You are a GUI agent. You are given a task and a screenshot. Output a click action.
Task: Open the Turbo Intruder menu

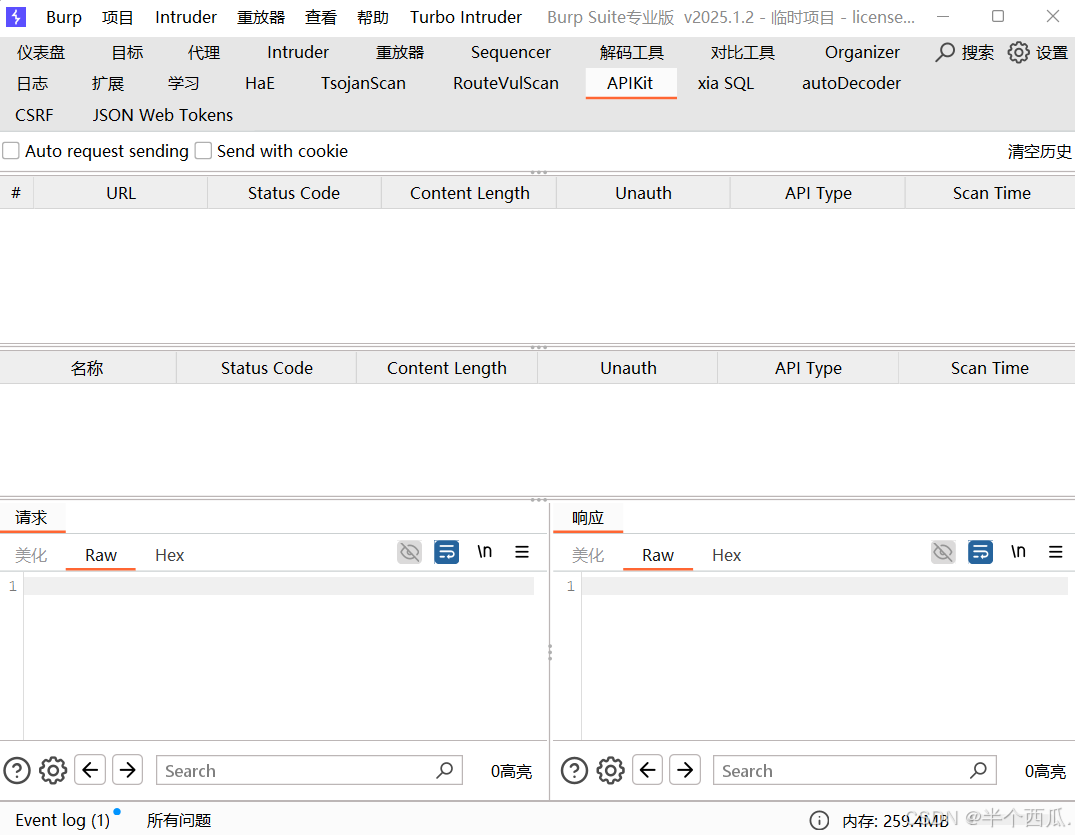click(x=466, y=17)
